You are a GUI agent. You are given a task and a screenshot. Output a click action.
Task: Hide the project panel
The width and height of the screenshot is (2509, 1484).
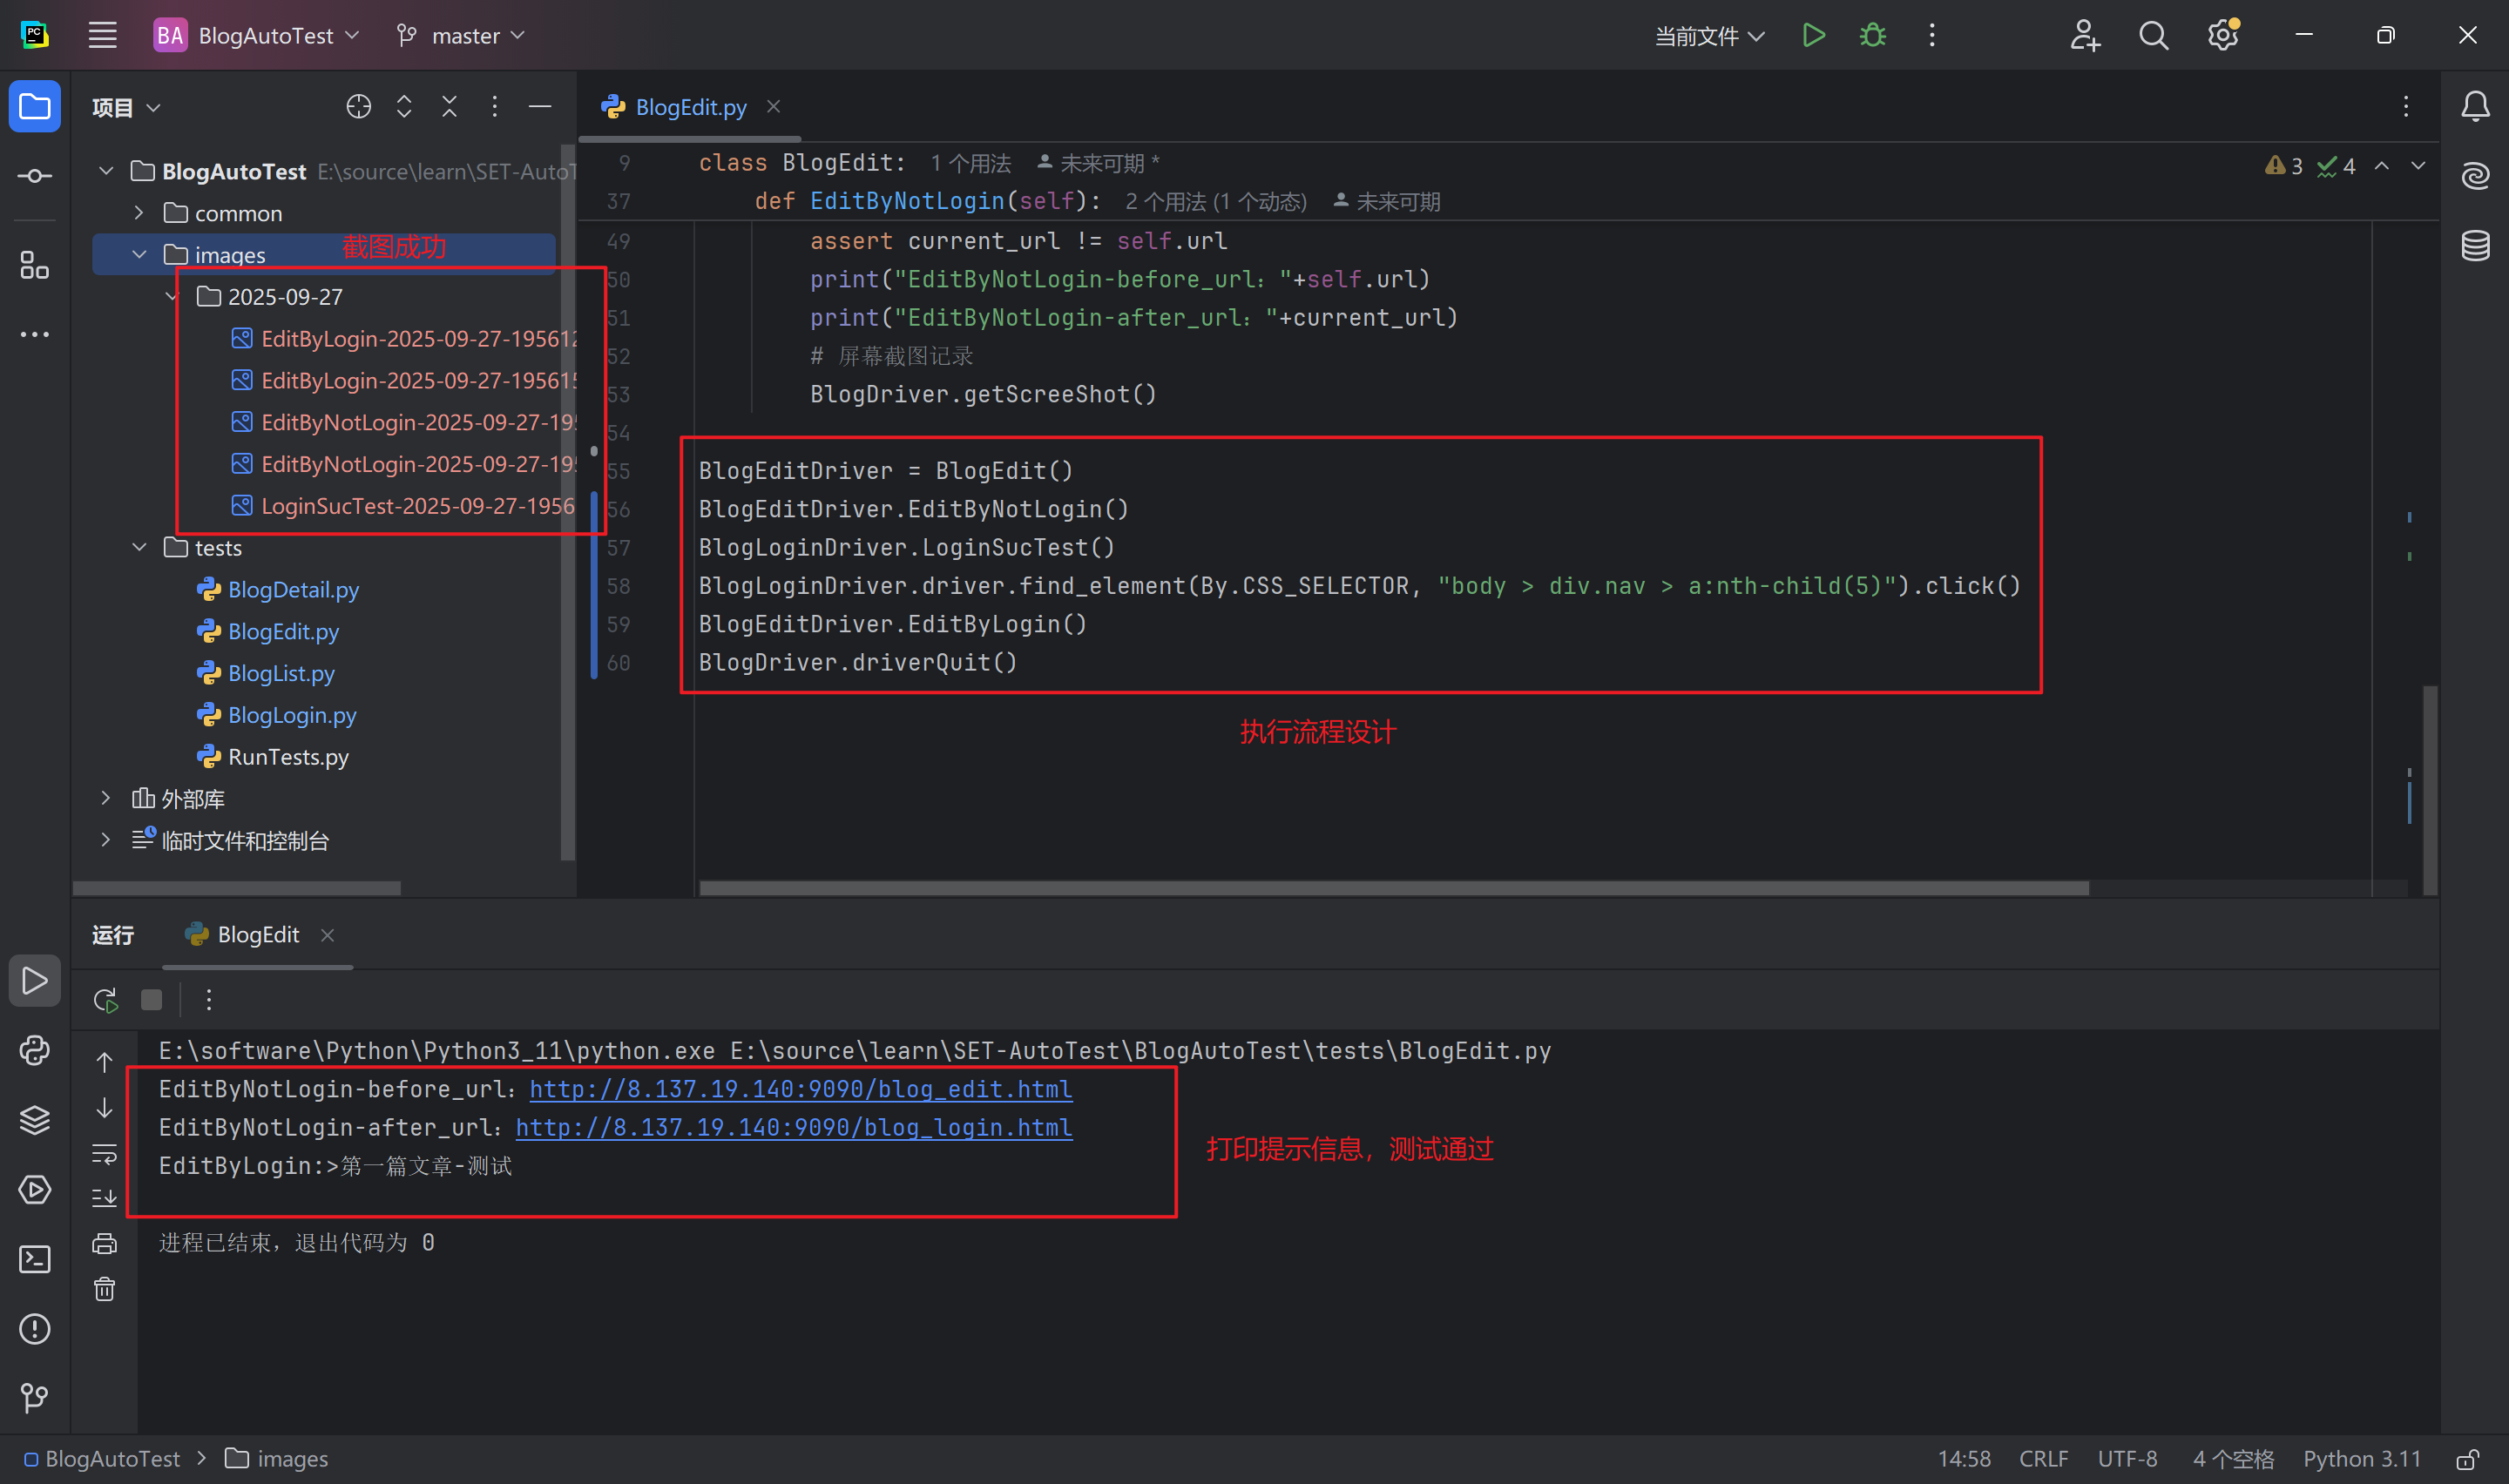point(540,106)
